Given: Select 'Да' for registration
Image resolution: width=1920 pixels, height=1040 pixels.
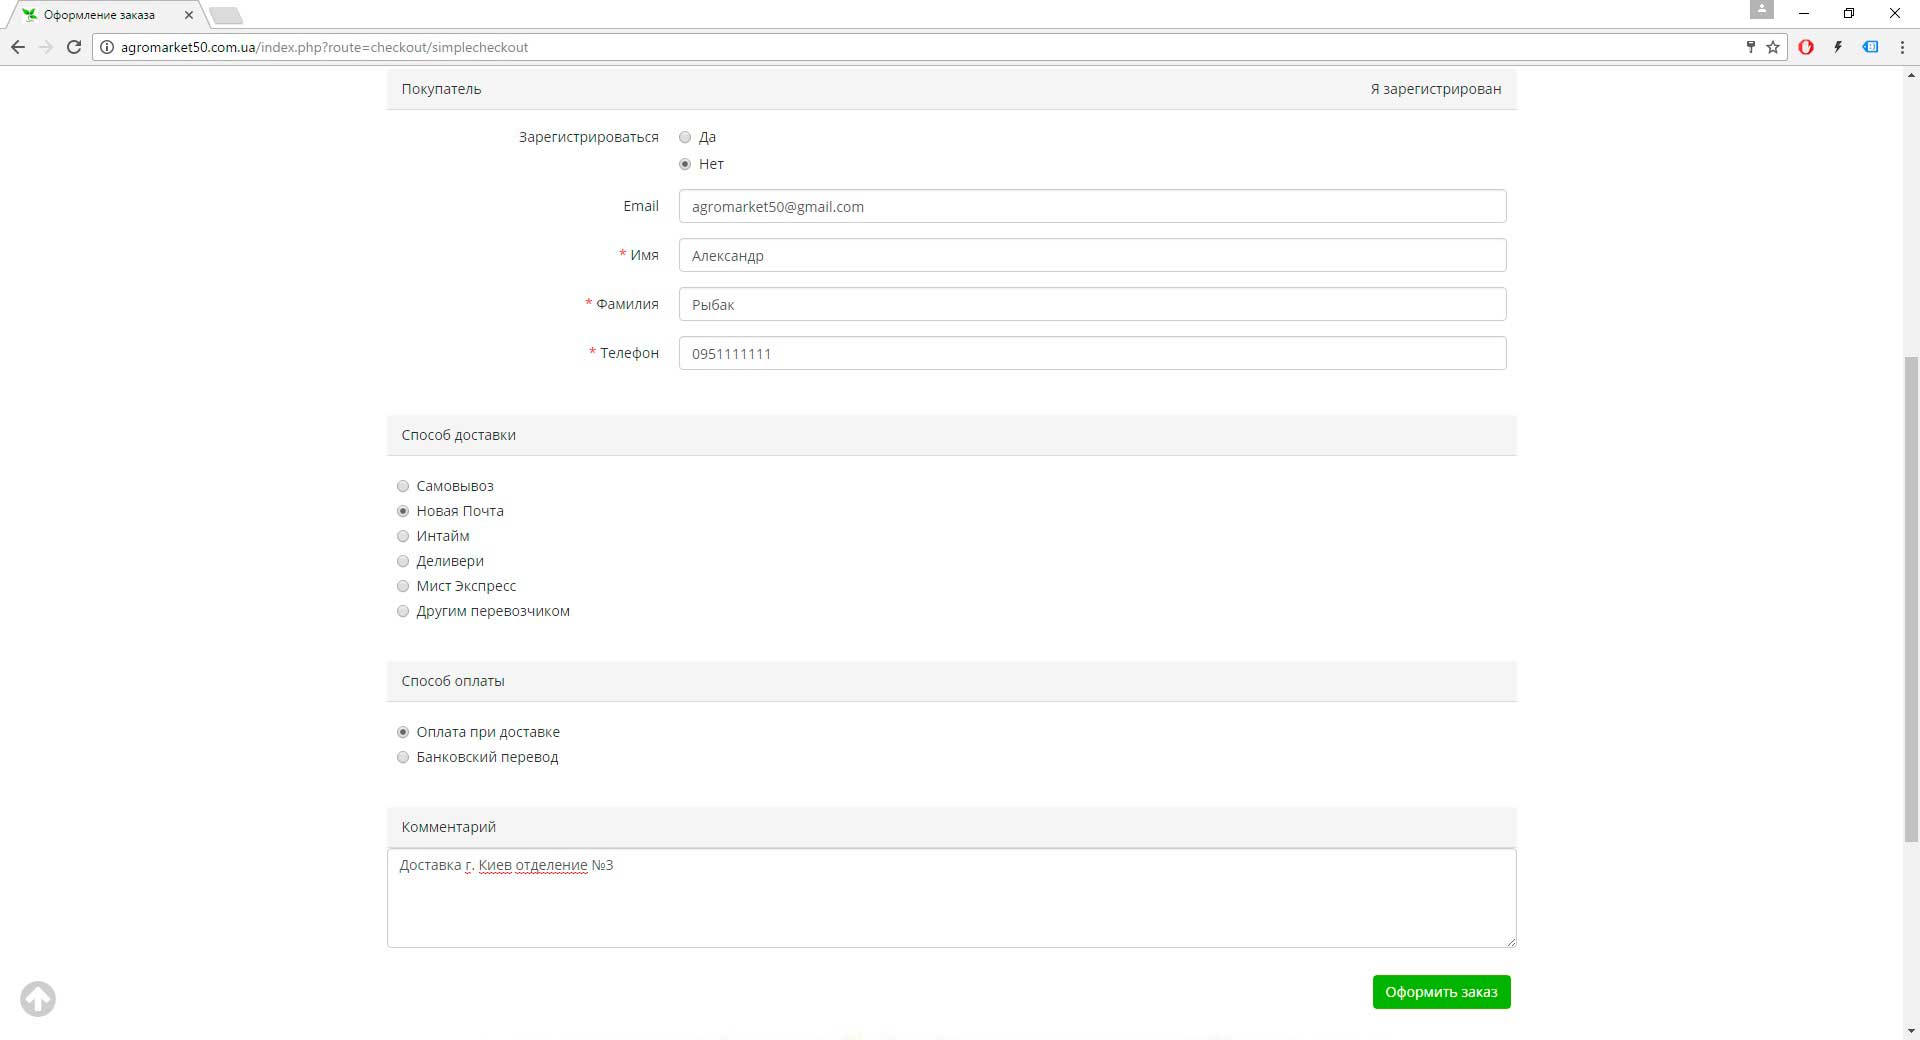Looking at the screenshot, I should [685, 137].
